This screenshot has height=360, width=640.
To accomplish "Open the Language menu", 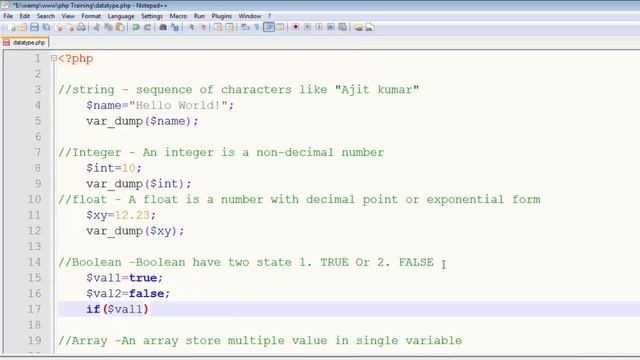I will (x=121, y=16).
